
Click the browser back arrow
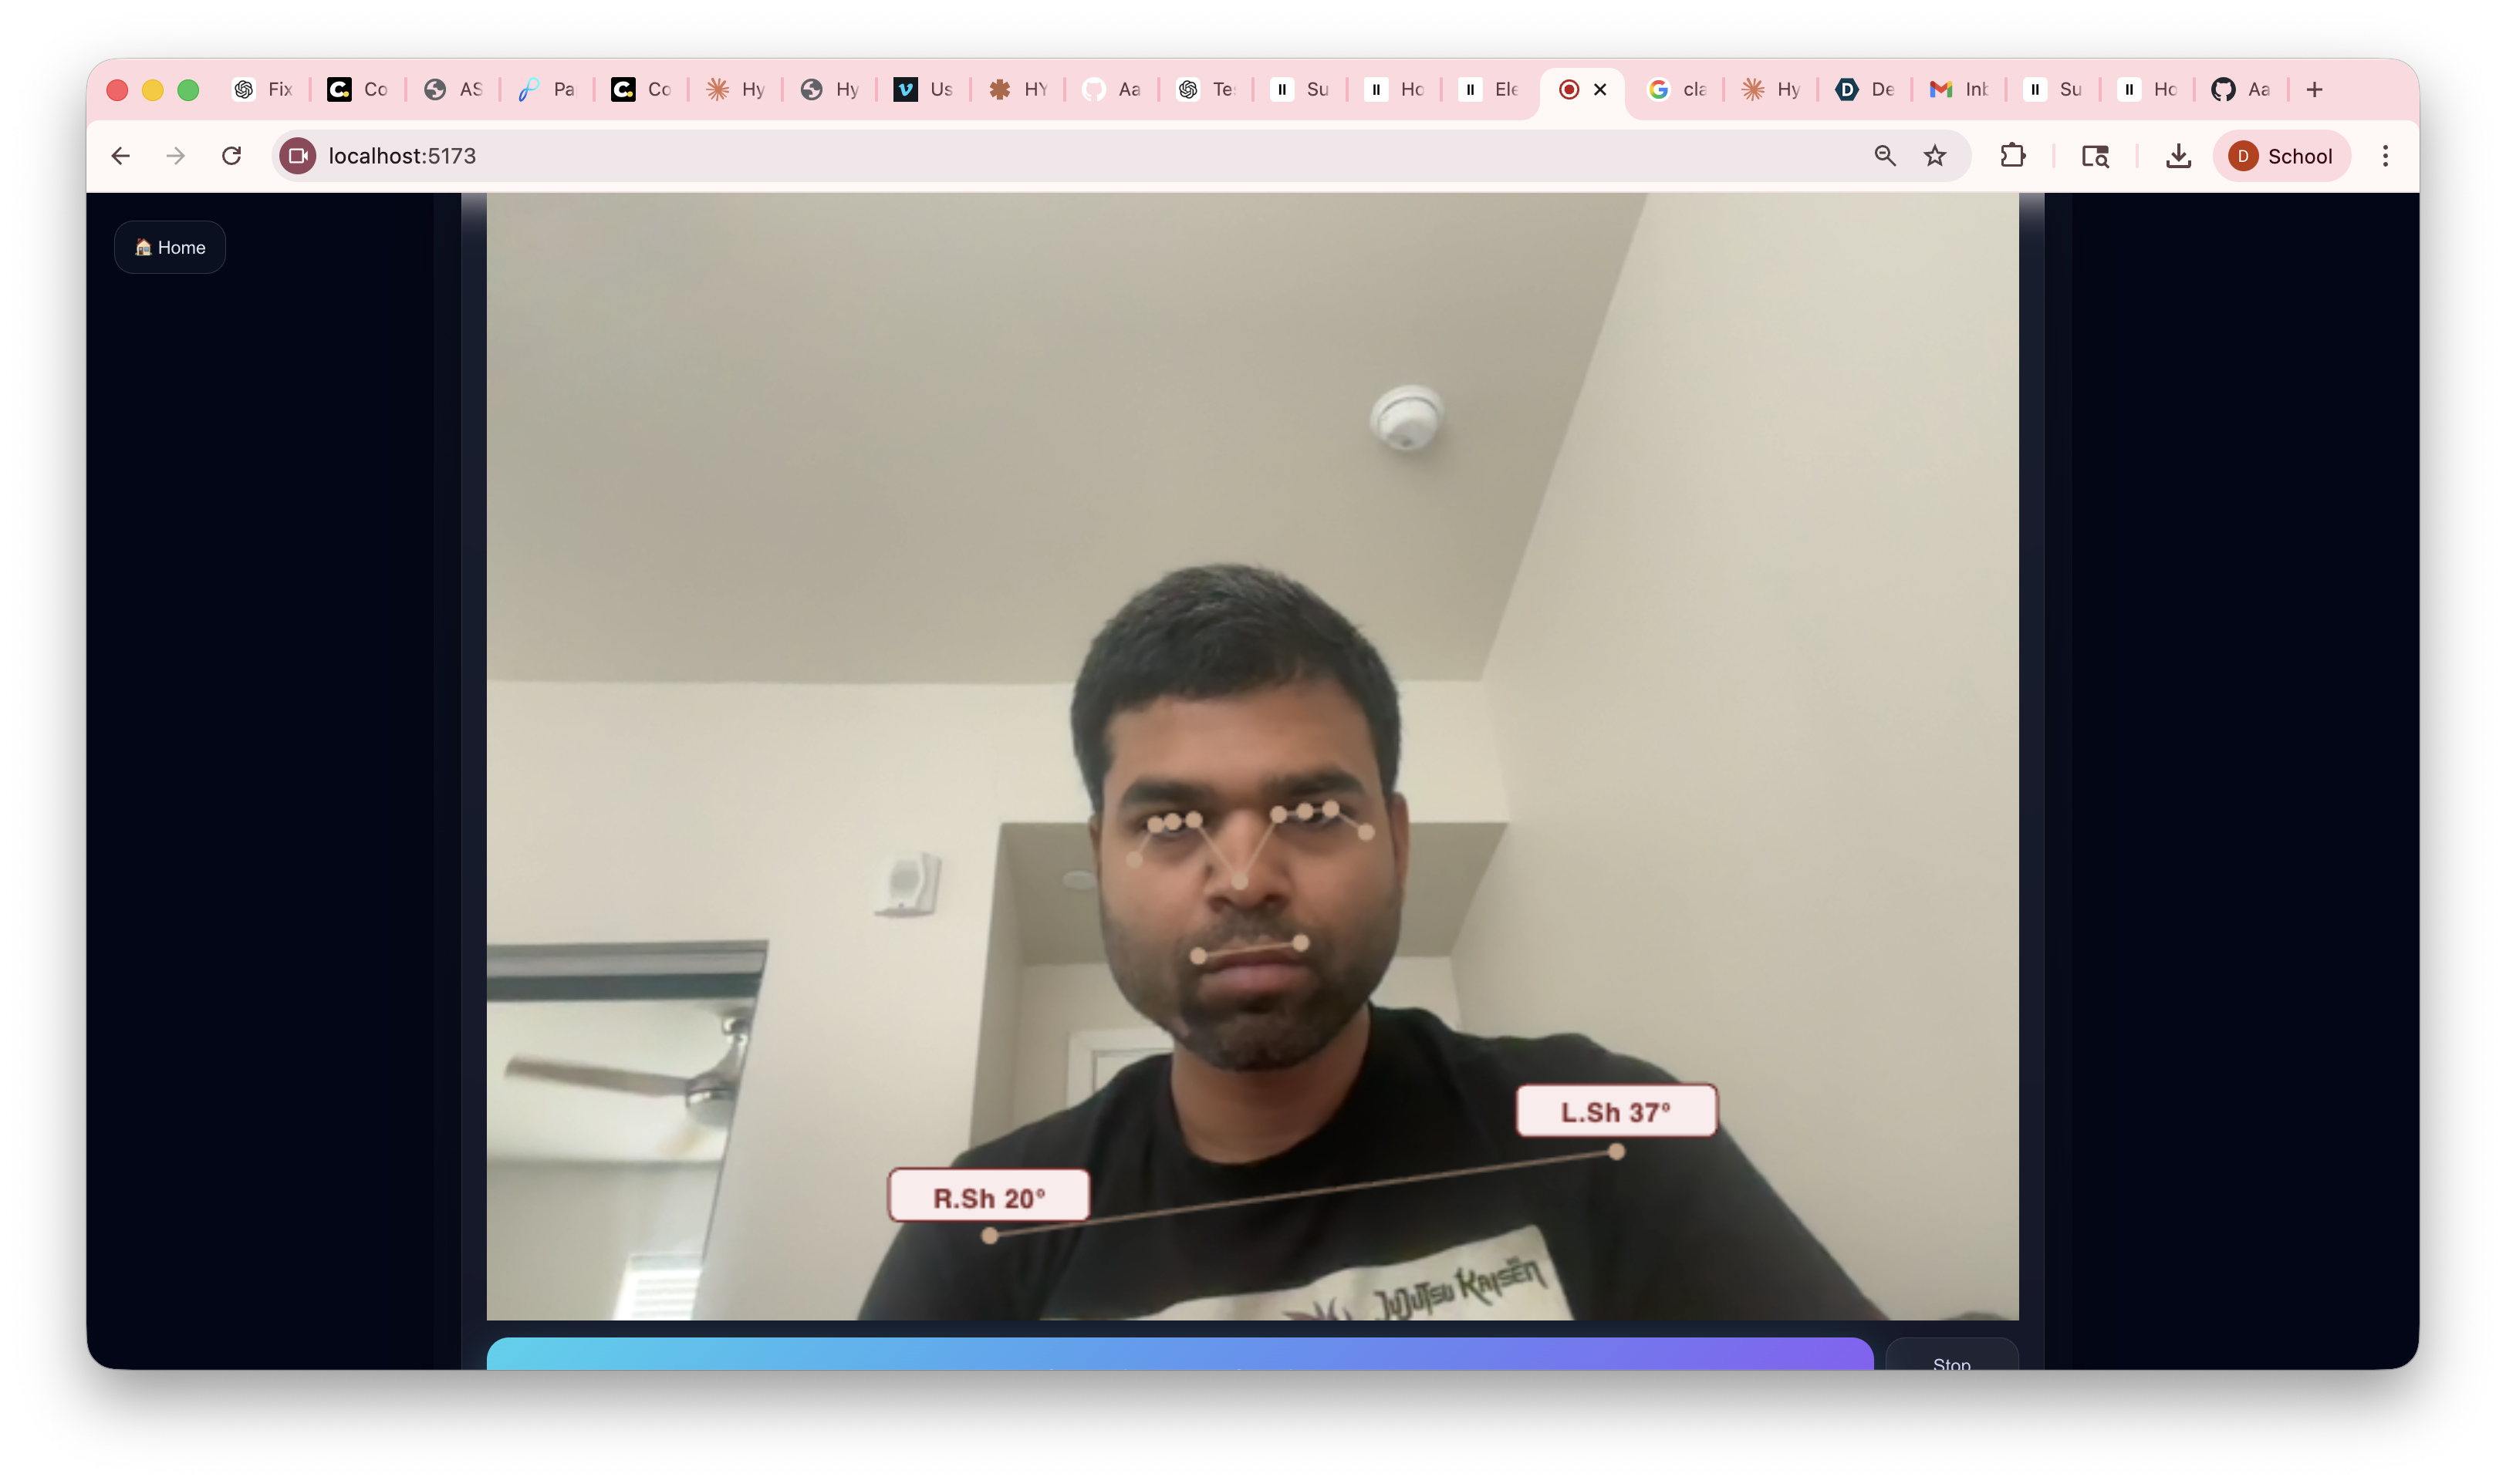(x=121, y=156)
